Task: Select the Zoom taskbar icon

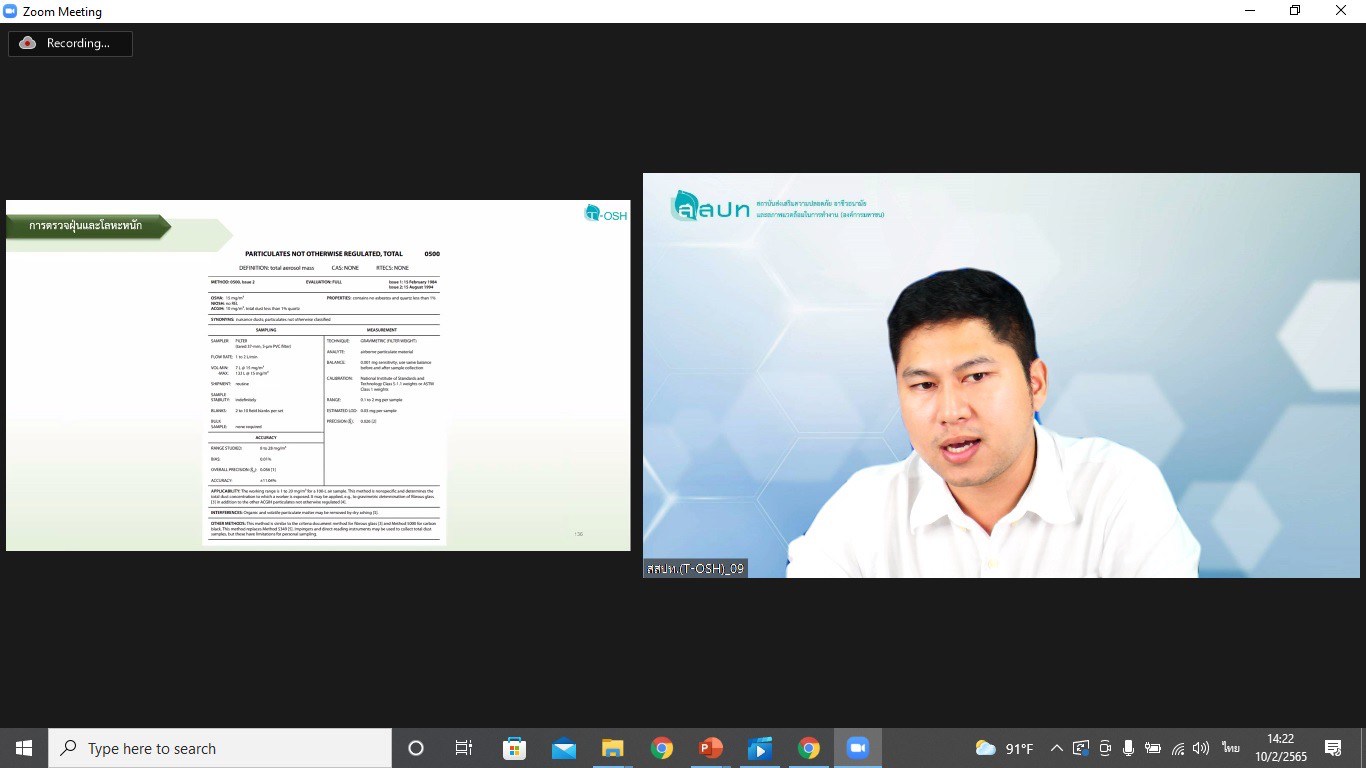Action: (x=857, y=748)
